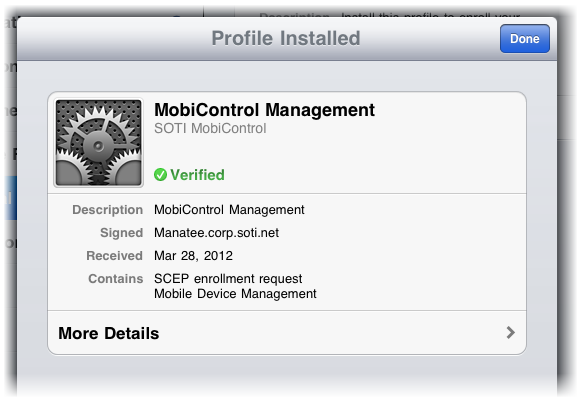Screen dimensions: 581x397
Task: Click the Description field label
Action: [107, 210]
